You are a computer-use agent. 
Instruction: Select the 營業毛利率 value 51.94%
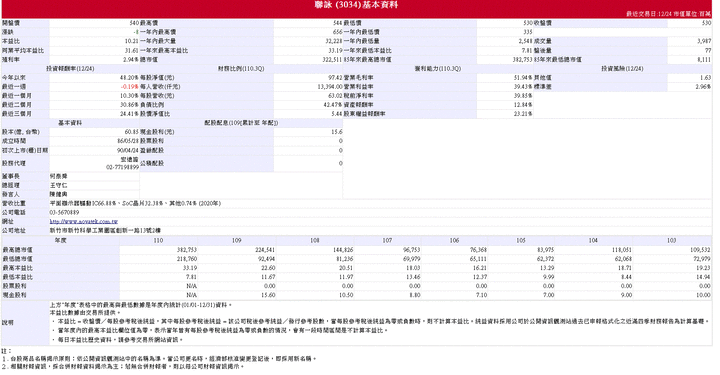click(x=523, y=78)
